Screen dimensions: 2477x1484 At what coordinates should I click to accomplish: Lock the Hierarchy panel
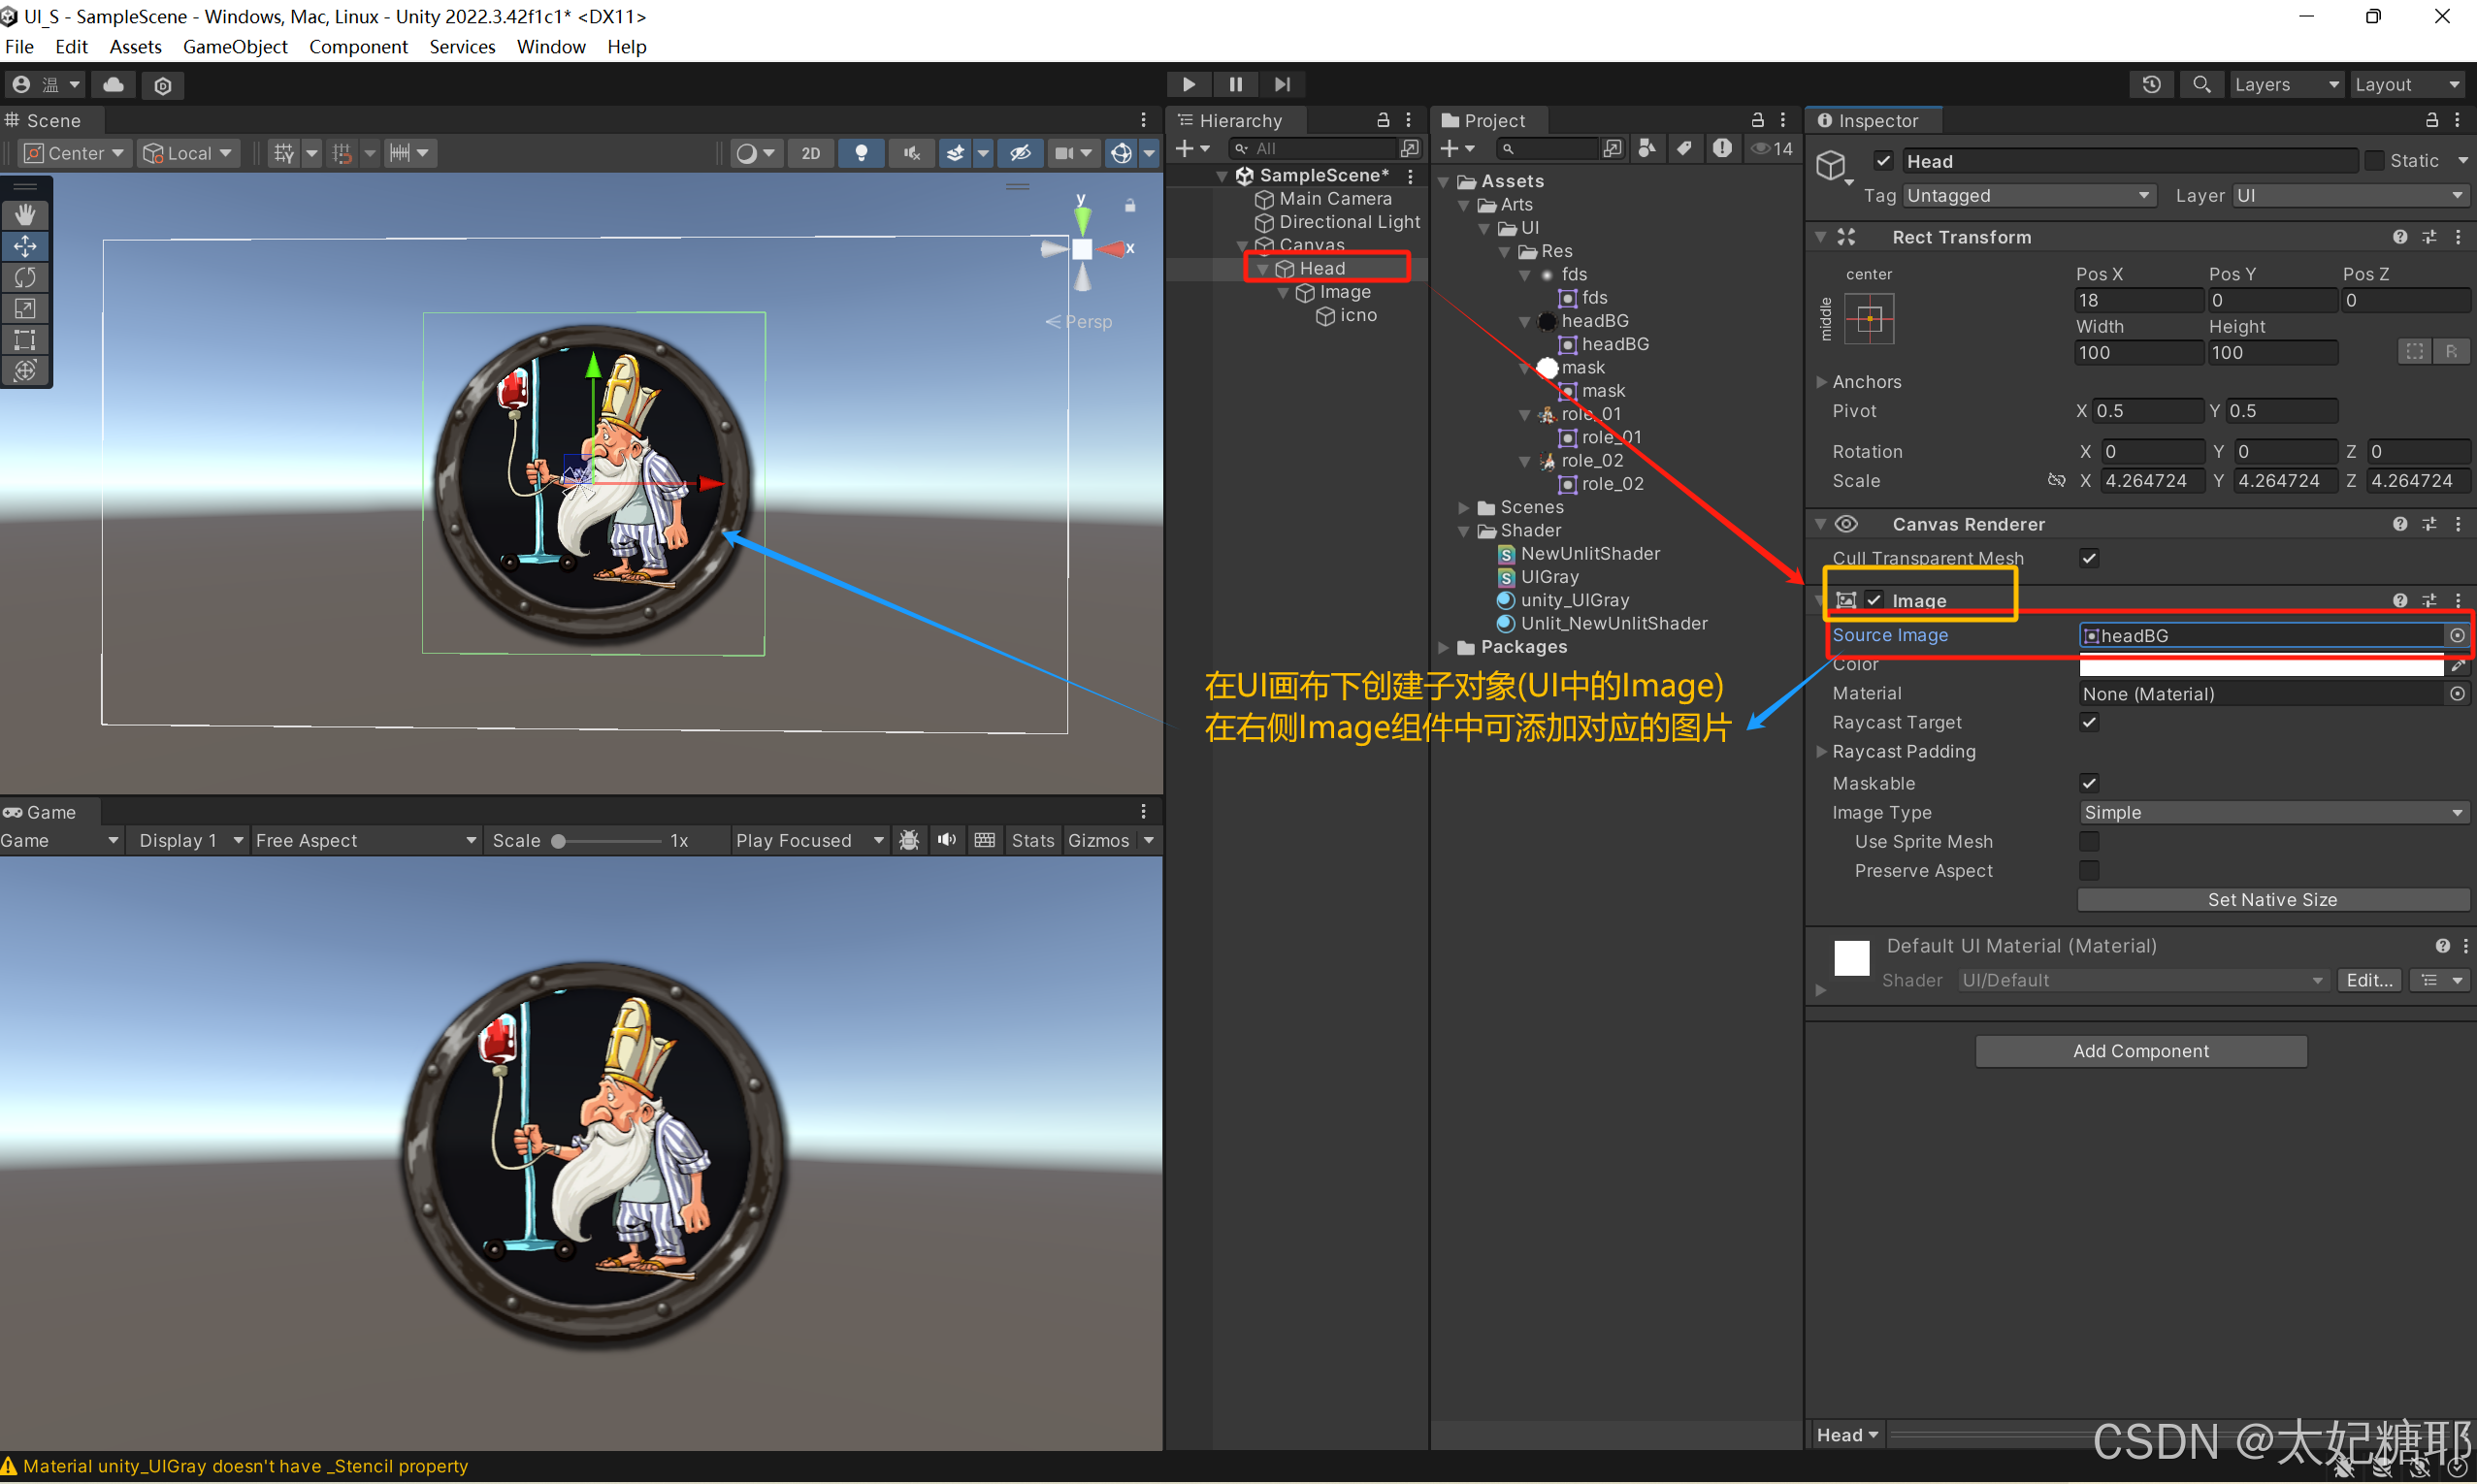point(1383,120)
